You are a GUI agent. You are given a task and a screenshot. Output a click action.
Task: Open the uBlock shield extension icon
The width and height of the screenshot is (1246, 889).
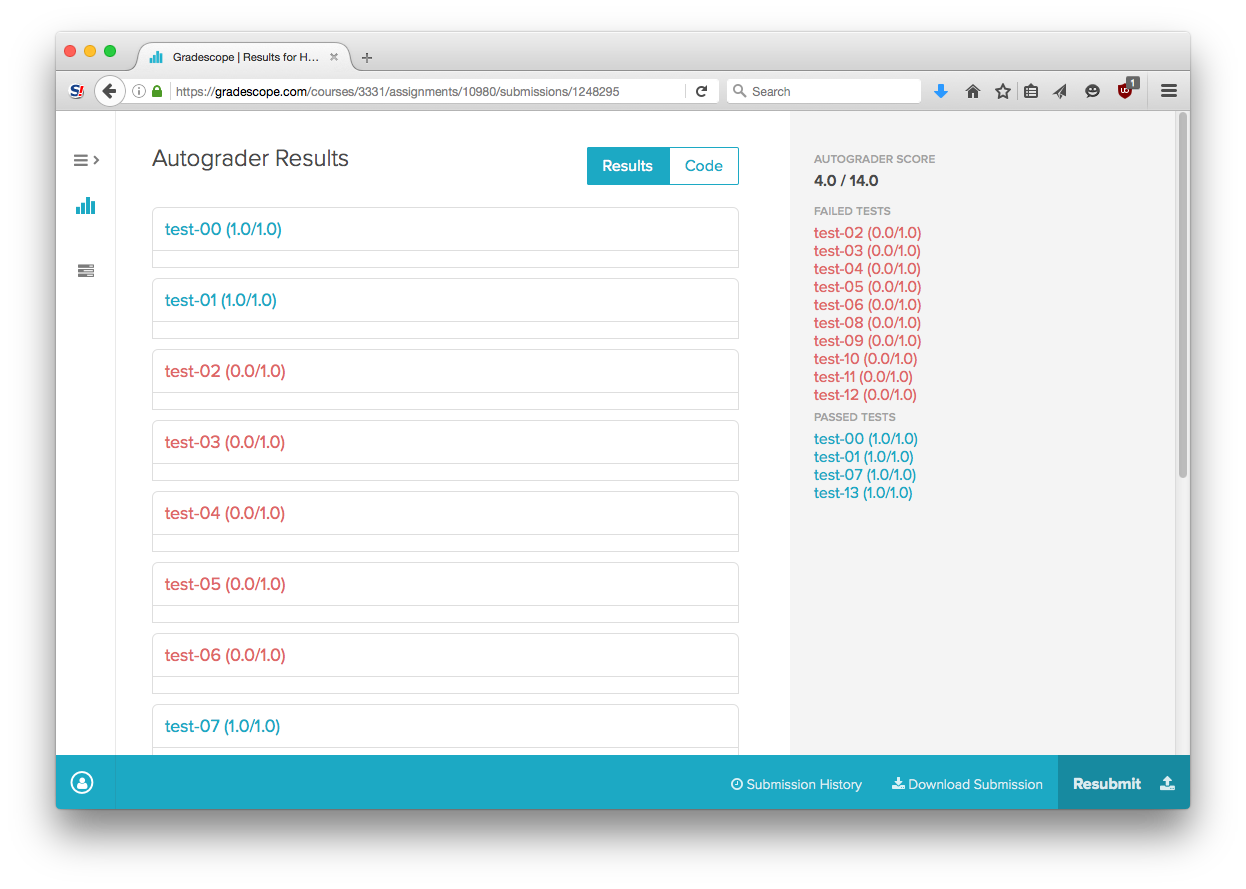(1126, 89)
